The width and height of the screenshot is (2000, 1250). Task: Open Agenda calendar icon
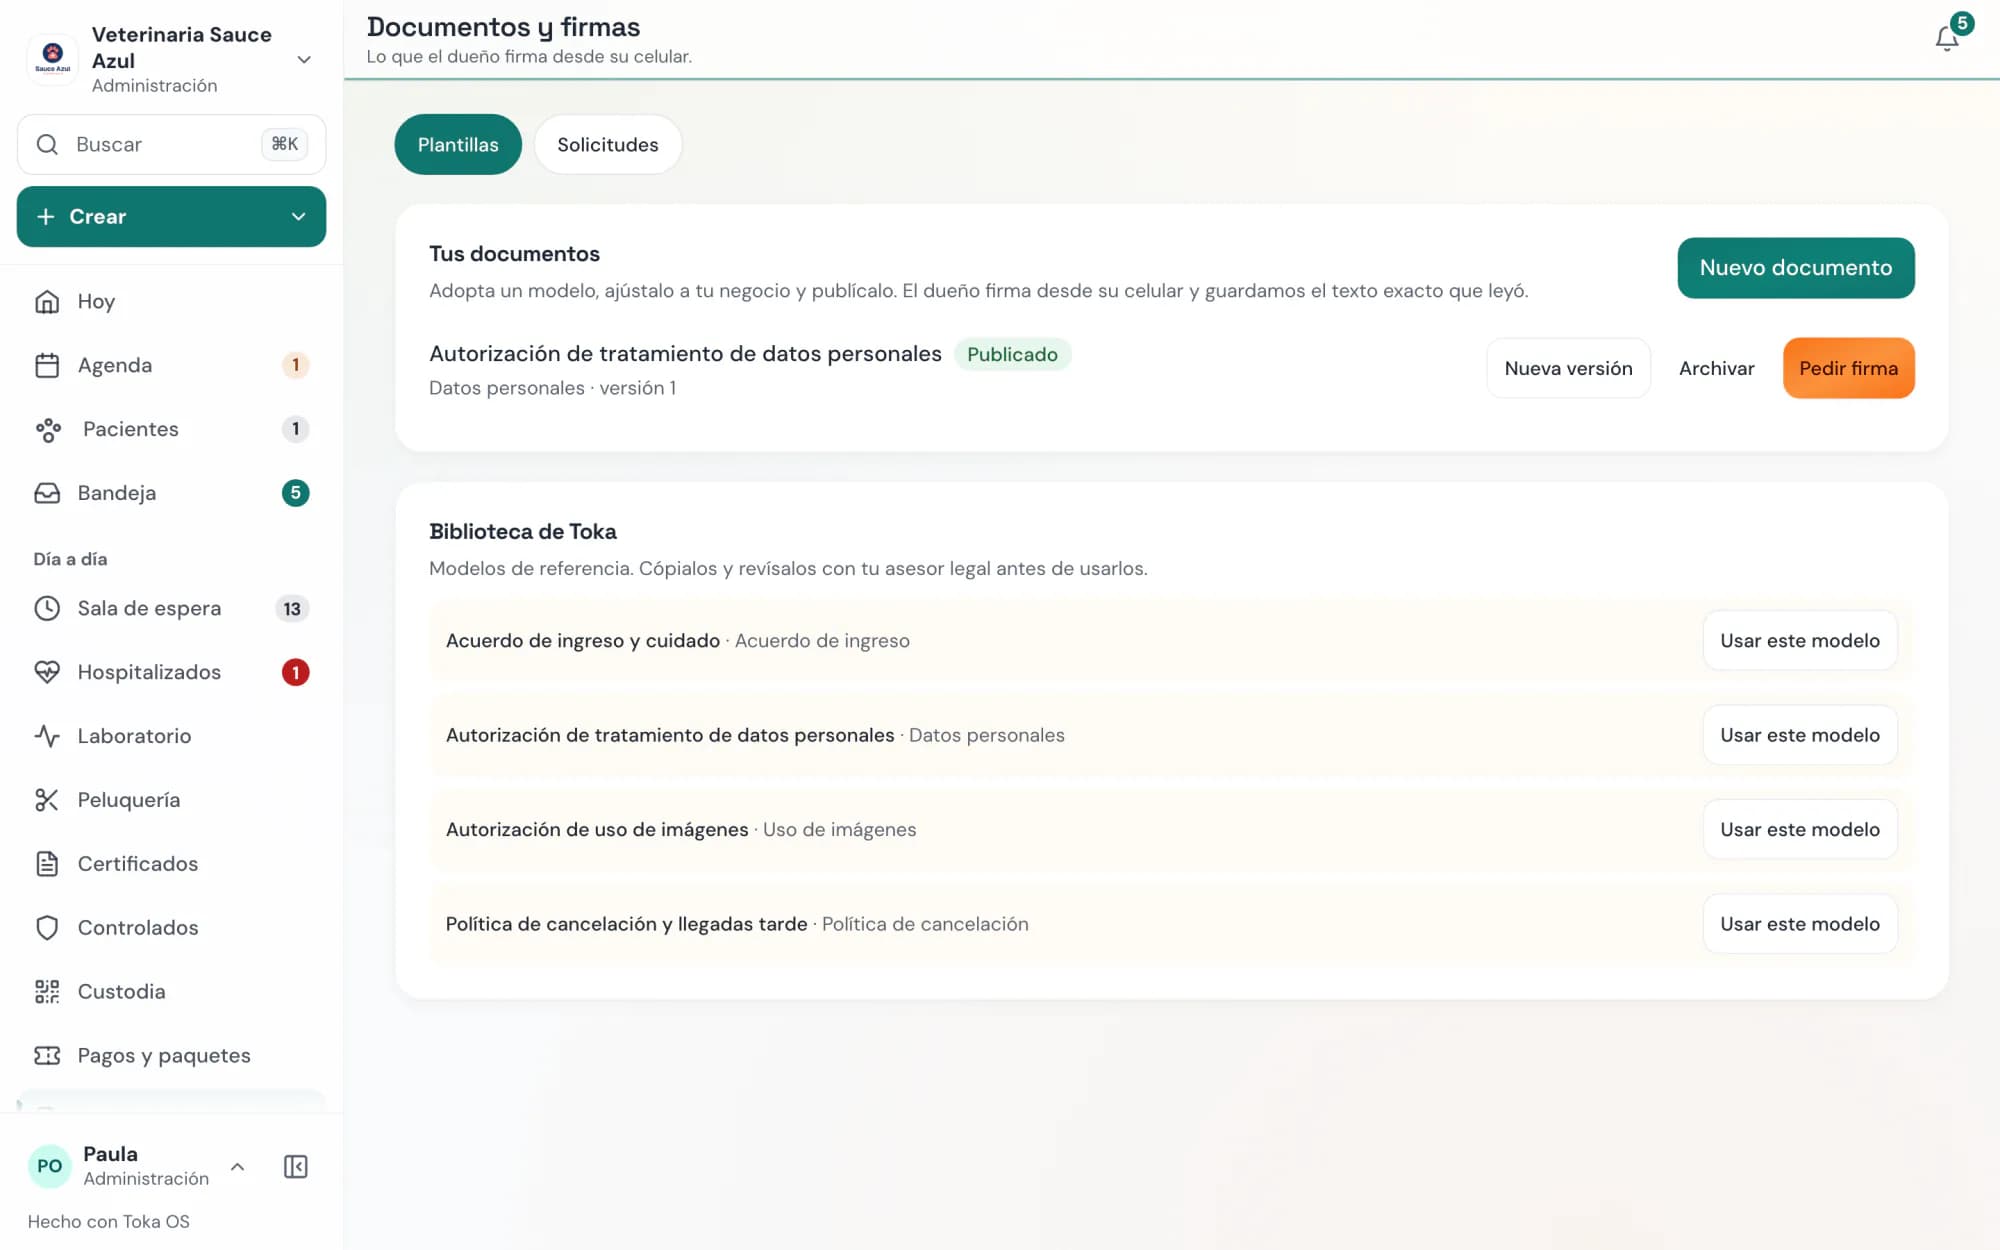click(x=47, y=365)
